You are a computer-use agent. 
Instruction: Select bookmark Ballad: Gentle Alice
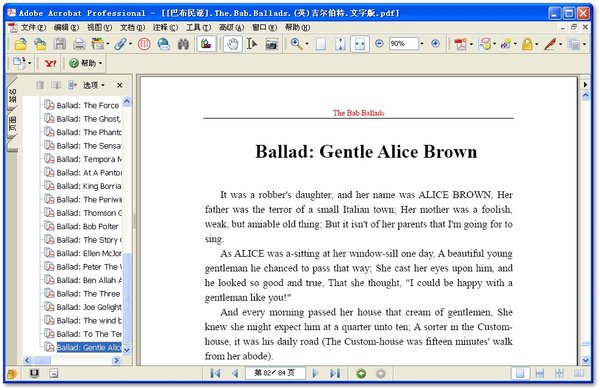(x=89, y=347)
